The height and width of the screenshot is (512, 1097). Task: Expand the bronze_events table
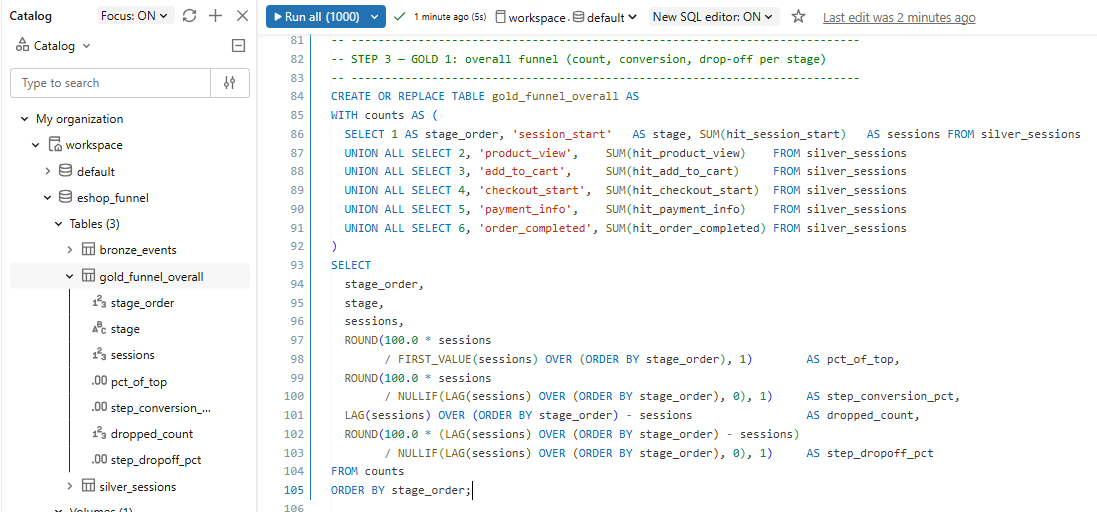(70, 250)
